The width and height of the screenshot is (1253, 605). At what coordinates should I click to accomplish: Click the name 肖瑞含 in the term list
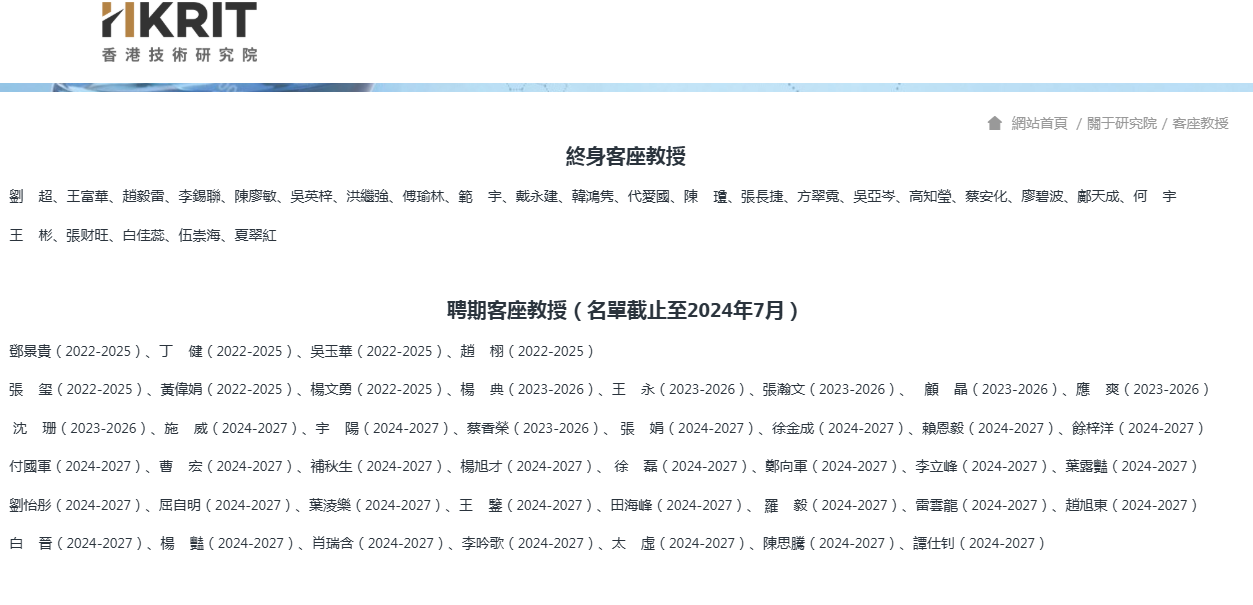tap(331, 543)
